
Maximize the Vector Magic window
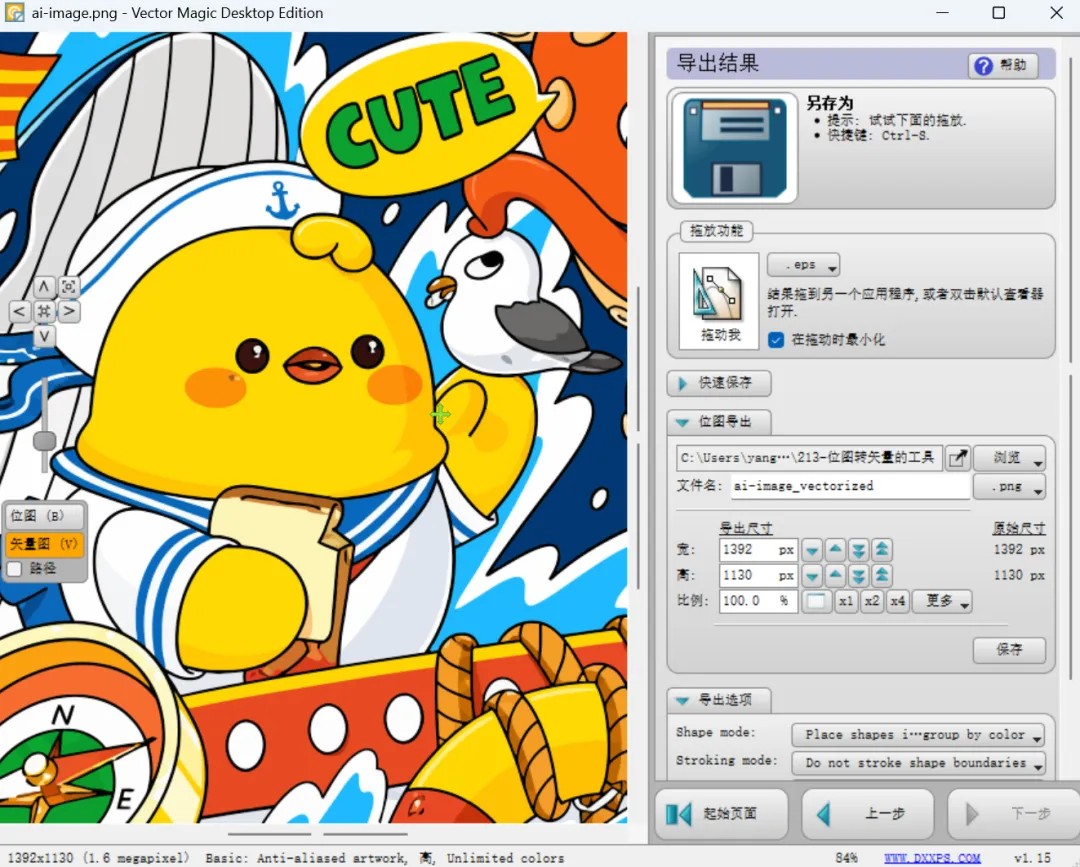point(999,12)
